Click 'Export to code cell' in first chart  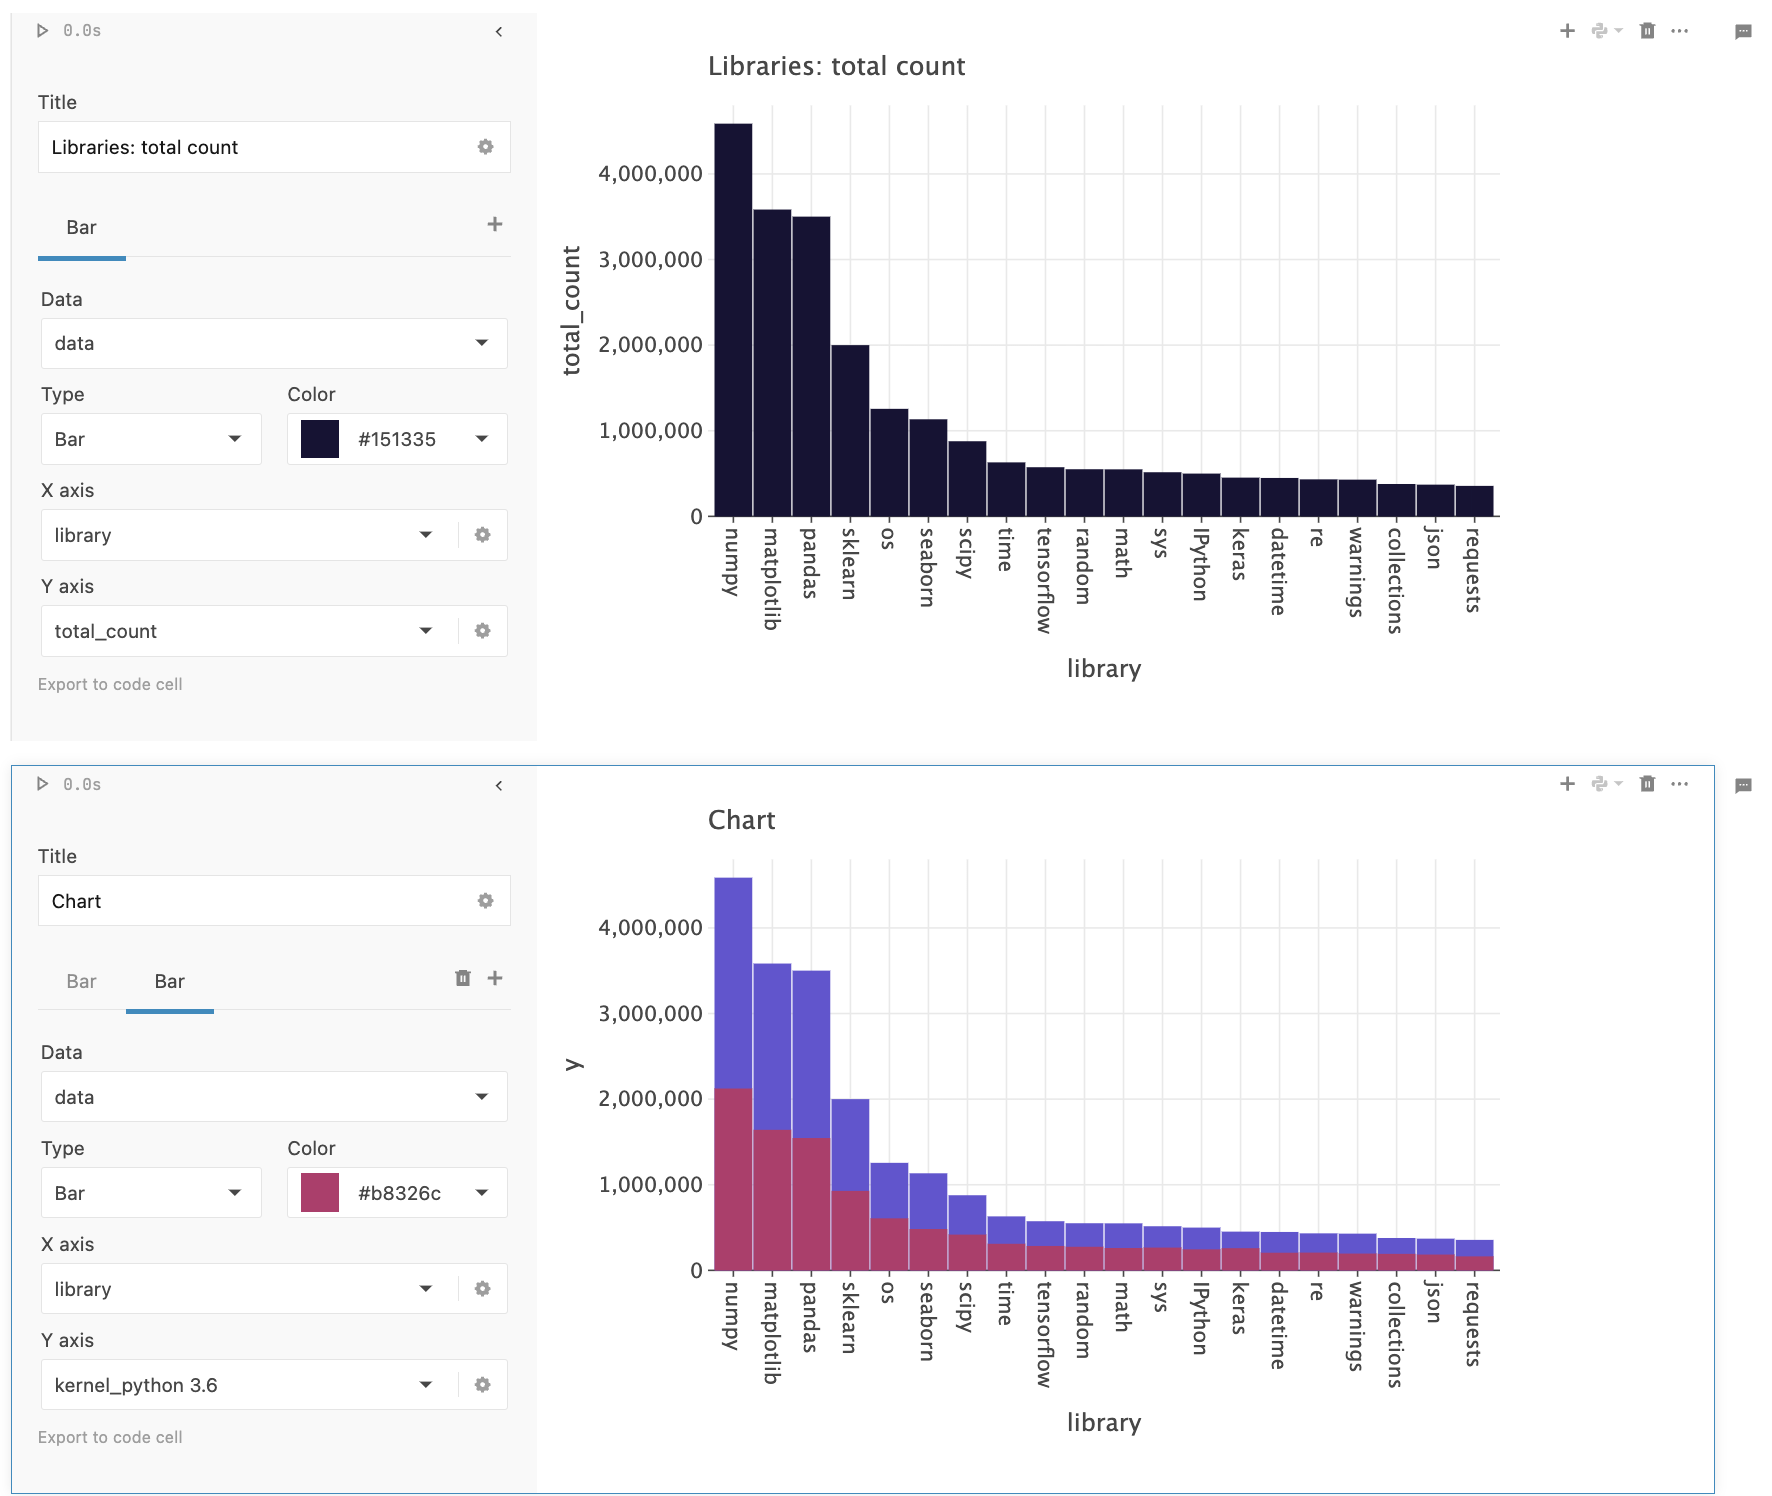tap(110, 684)
